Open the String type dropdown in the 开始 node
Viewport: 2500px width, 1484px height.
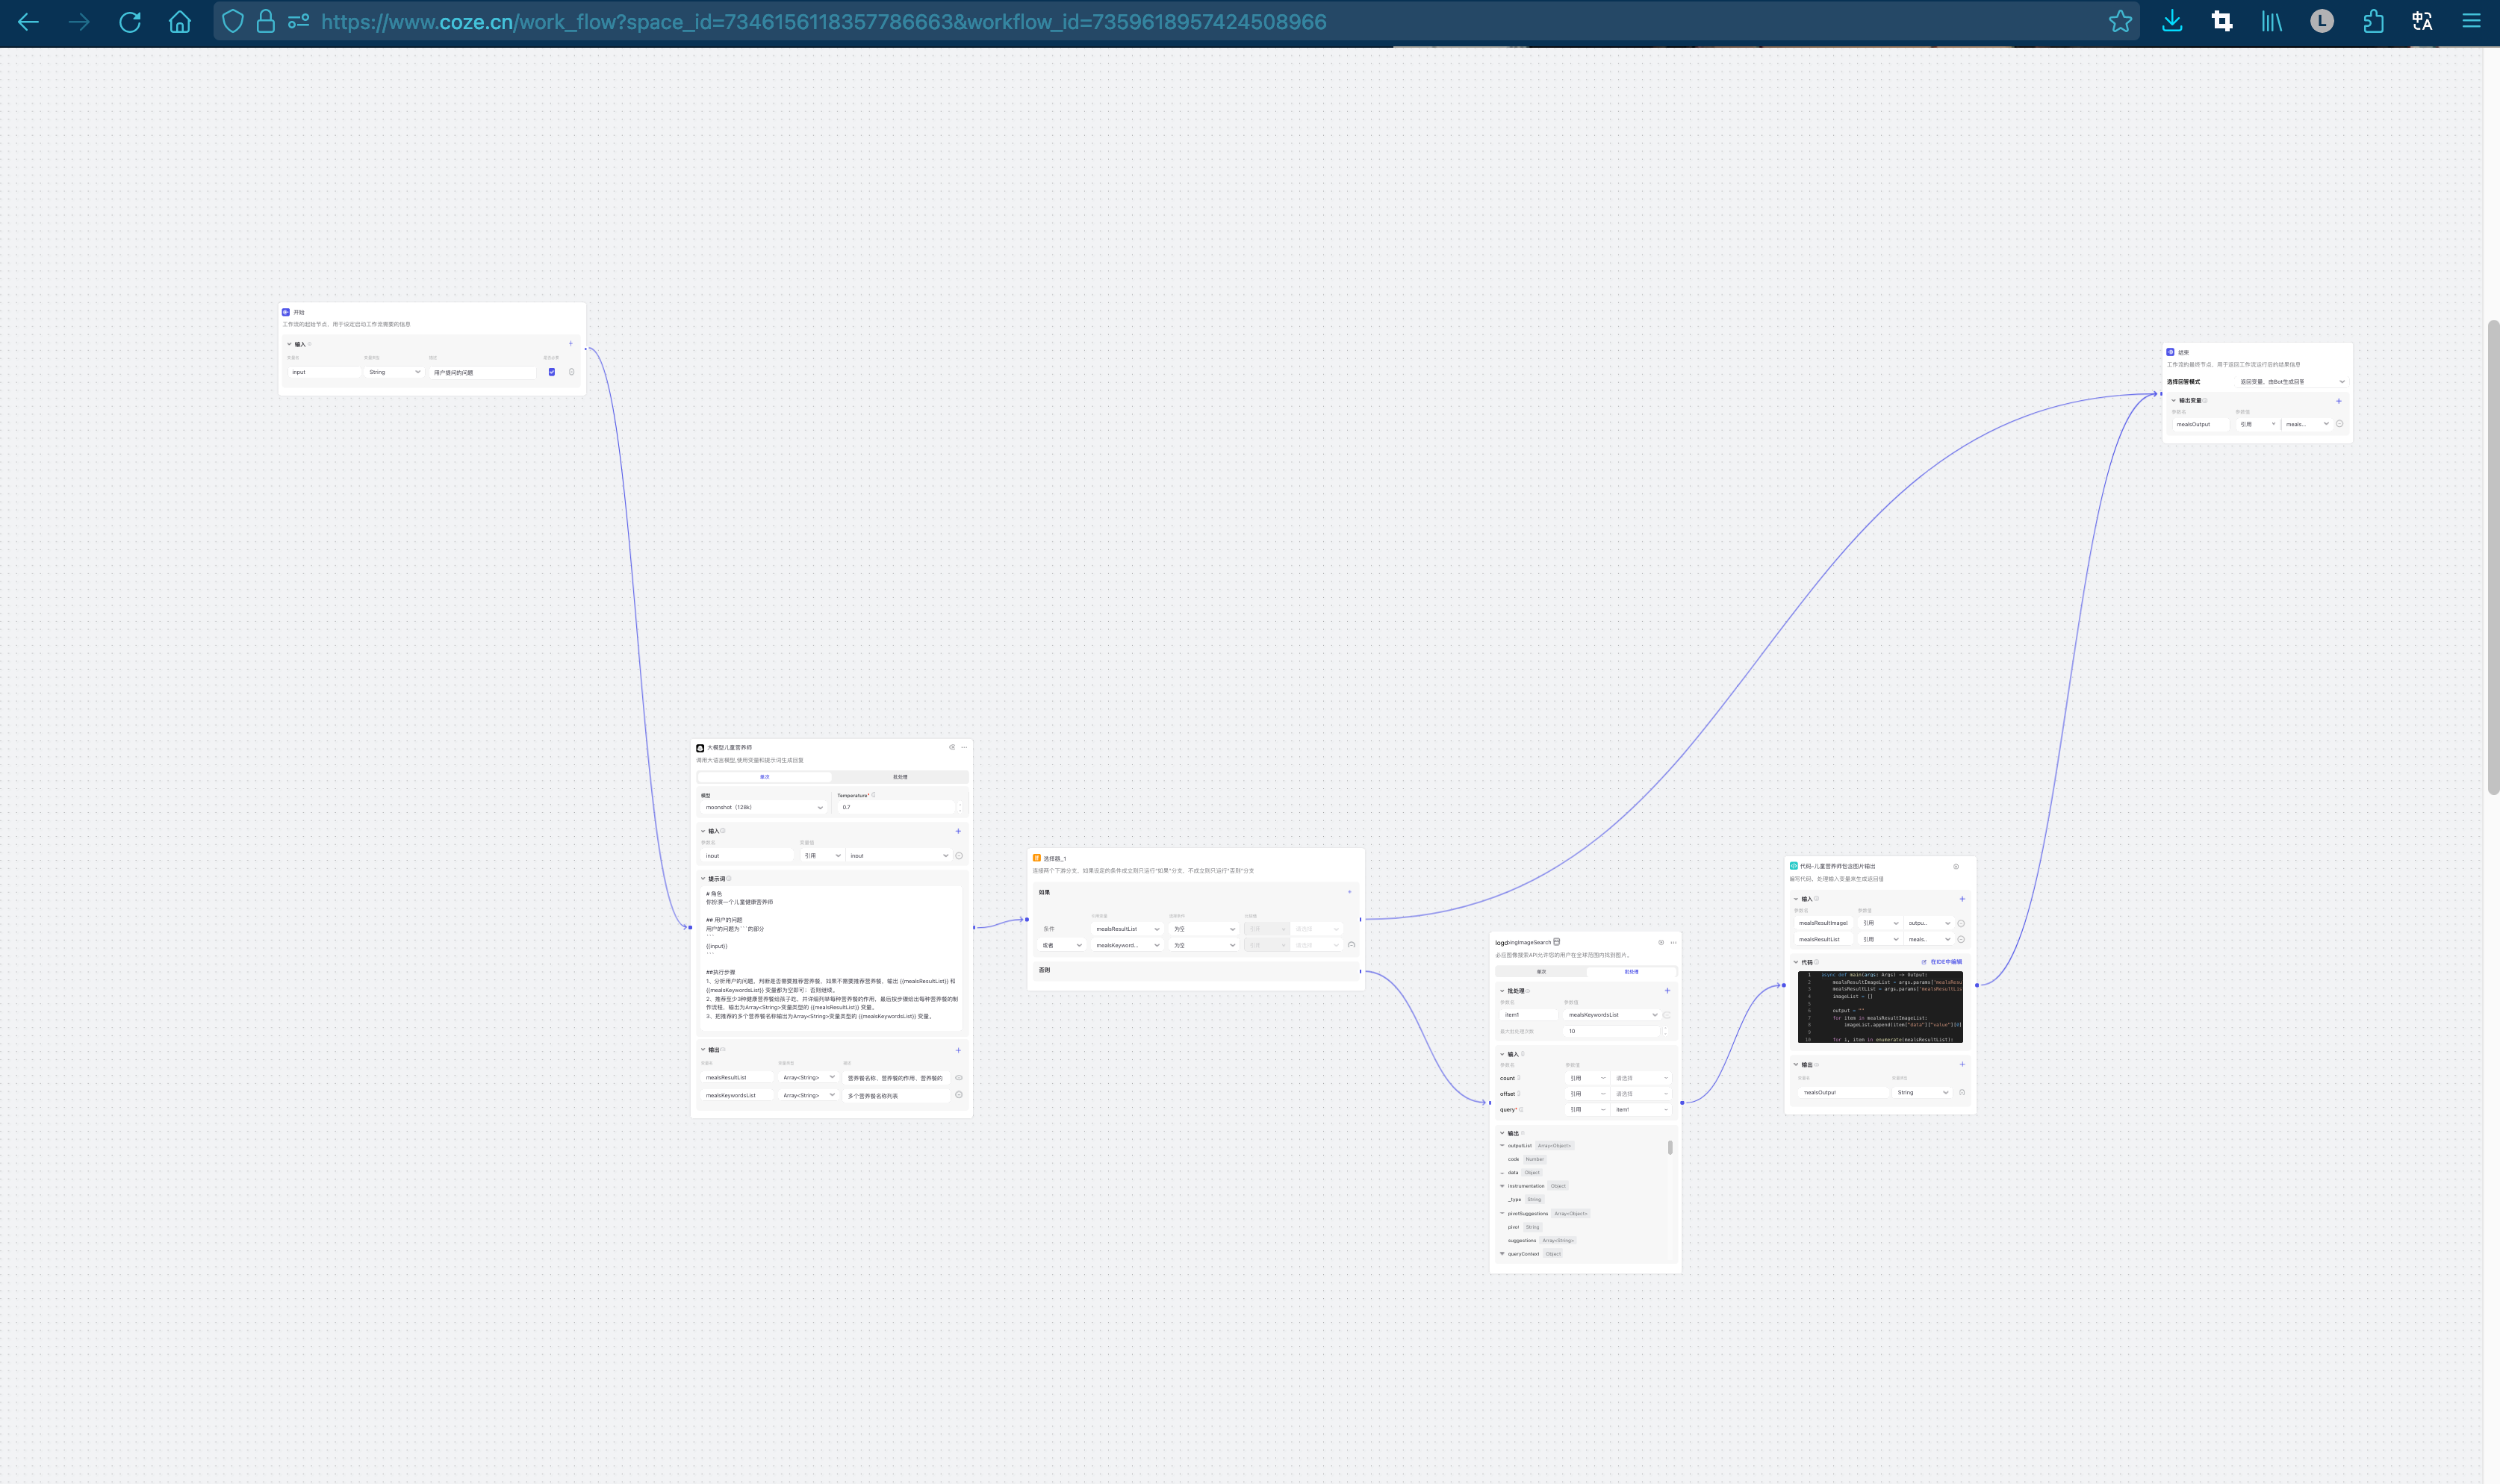click(x=394, y=372)
